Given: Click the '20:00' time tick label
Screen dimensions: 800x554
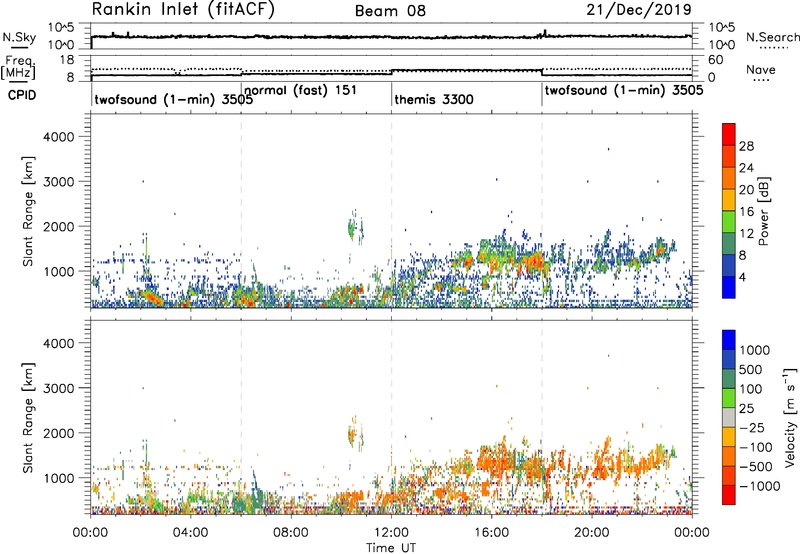Looking at the screenshot, I should pyautogui.click(x=592, y=533).
